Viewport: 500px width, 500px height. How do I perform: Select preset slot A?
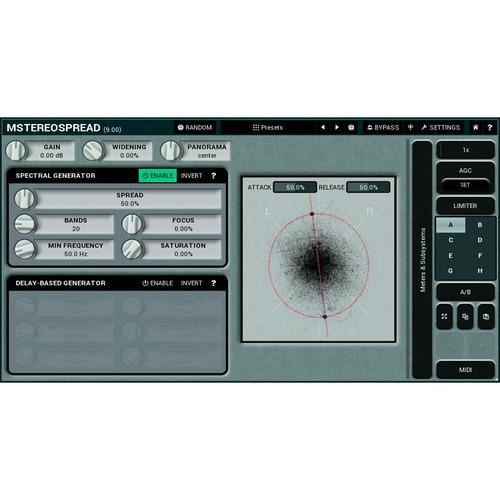click(x=451, y=225)
